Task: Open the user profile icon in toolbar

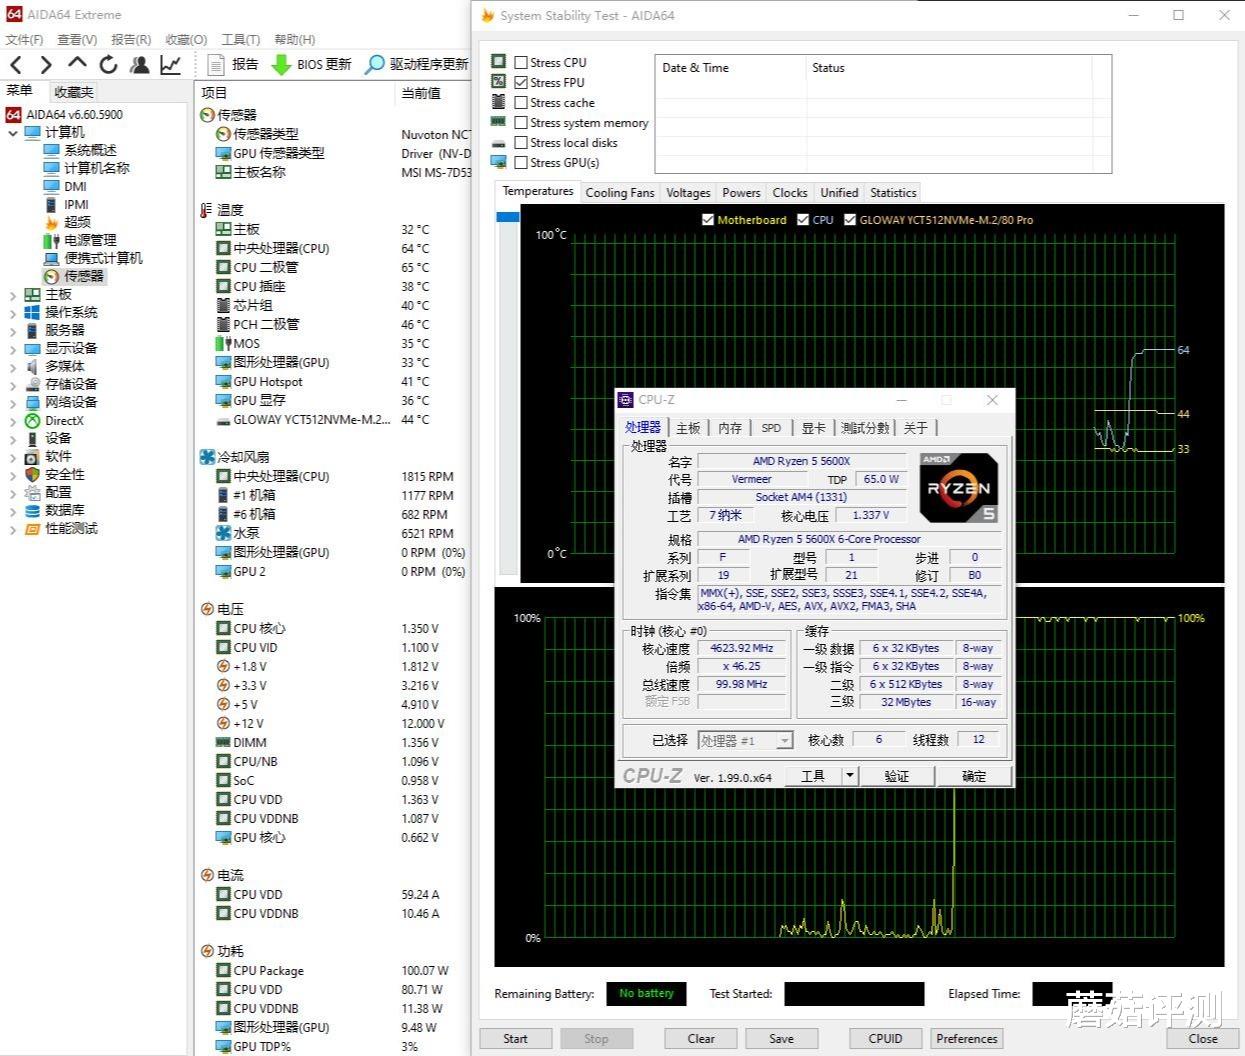Action: pyautogui.click(x=139, y=65)
